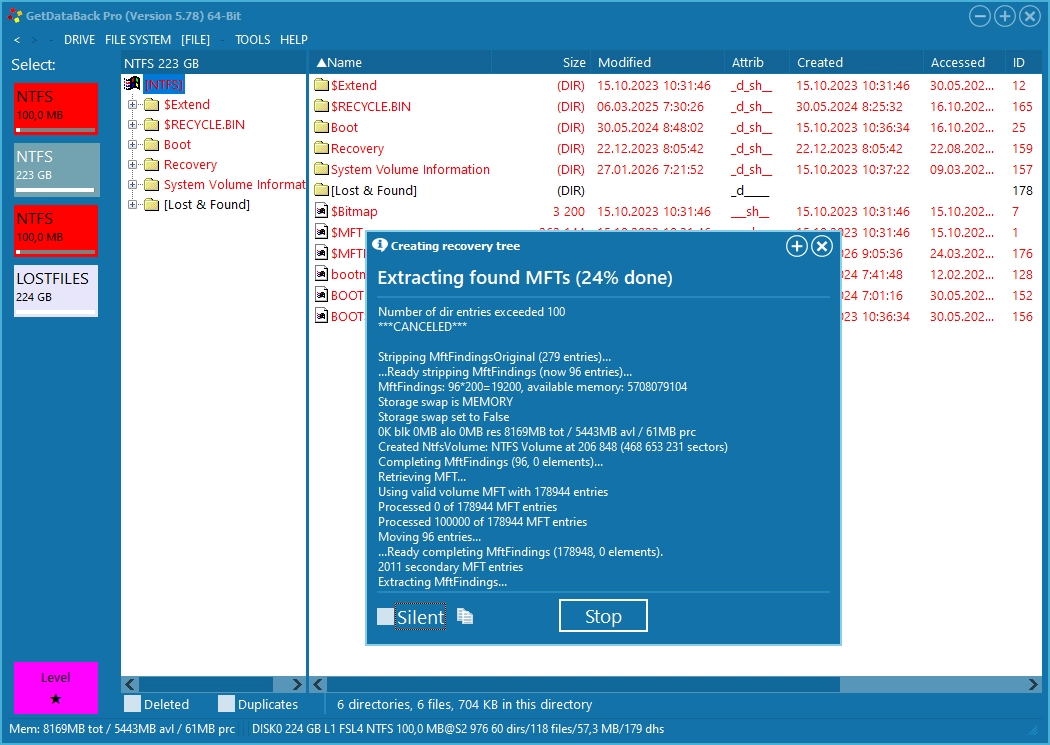Click the $Bitmap file icon
The height and width of the screenshot is (745, 1050).
click(321, 211)
